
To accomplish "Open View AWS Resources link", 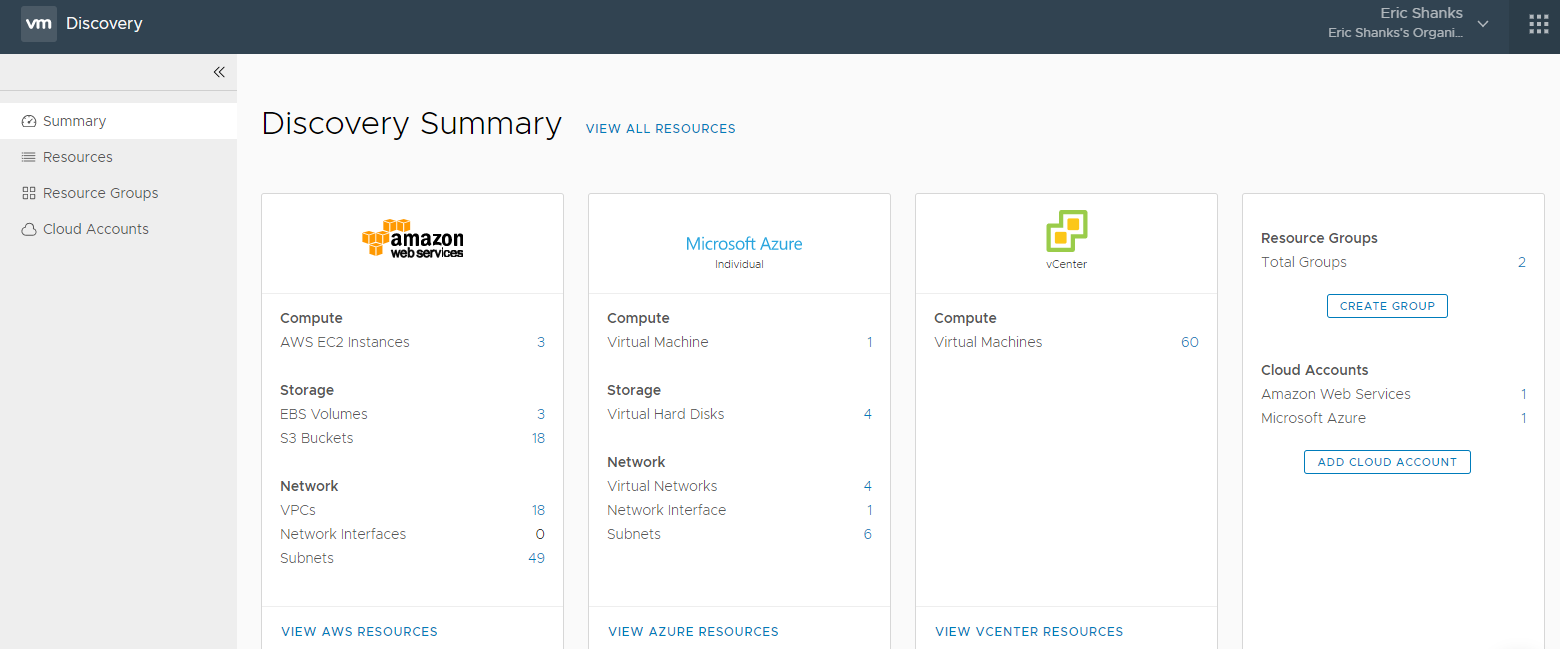I will (x=359, y=632).
